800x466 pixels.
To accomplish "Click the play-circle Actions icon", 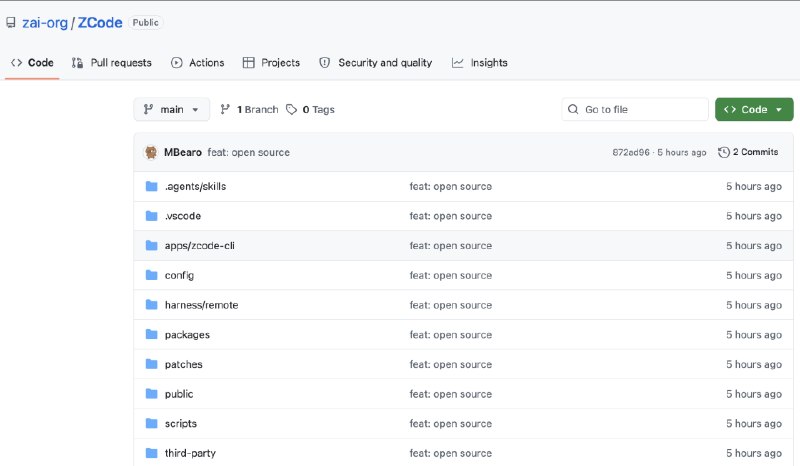I will 177,63.
